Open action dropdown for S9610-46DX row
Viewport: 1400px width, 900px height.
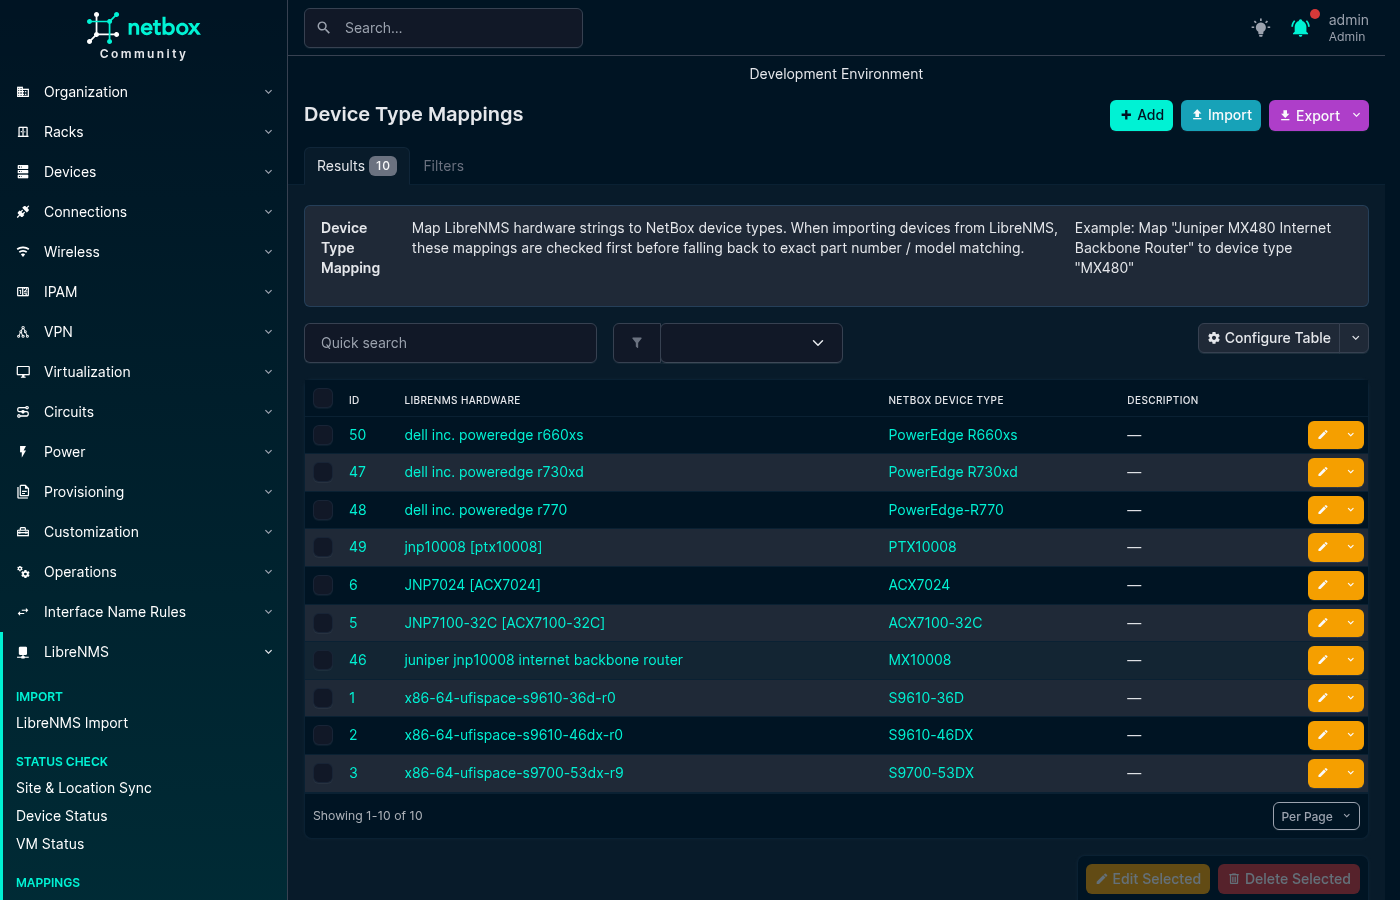(x=1351, y=735)
